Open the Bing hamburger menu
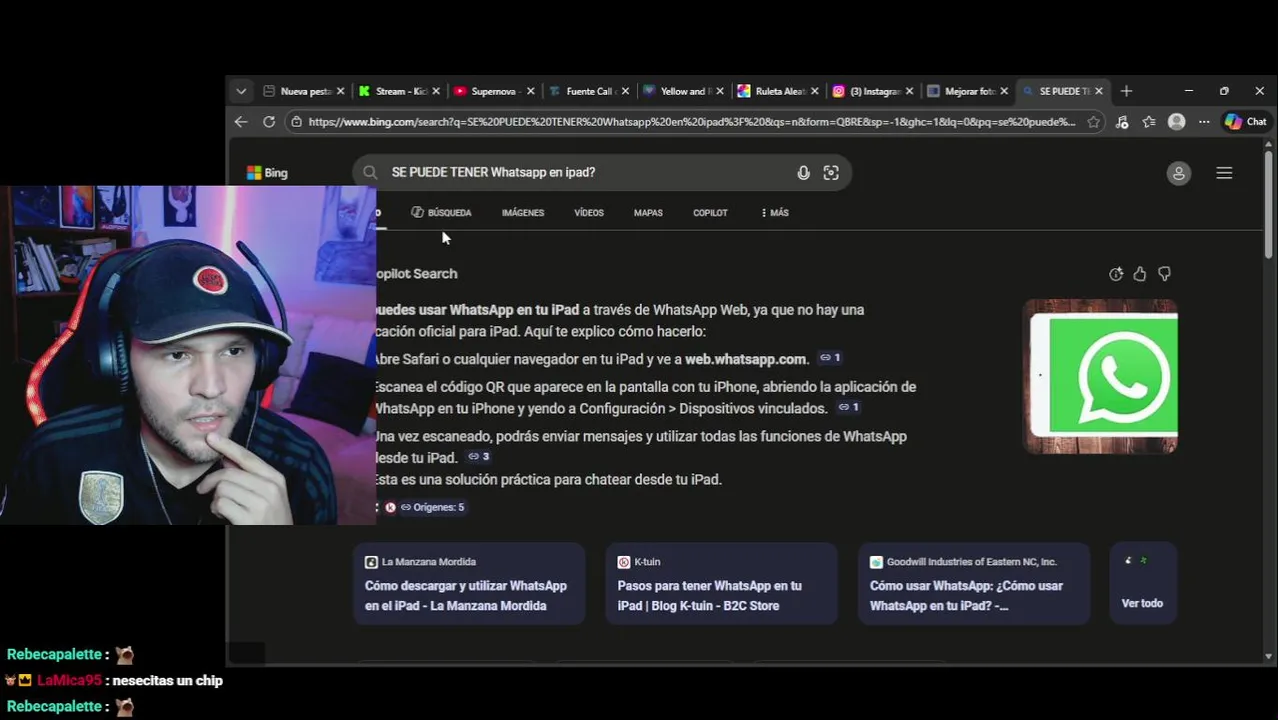This screenshot has width=1278, height=720. 1224,173
